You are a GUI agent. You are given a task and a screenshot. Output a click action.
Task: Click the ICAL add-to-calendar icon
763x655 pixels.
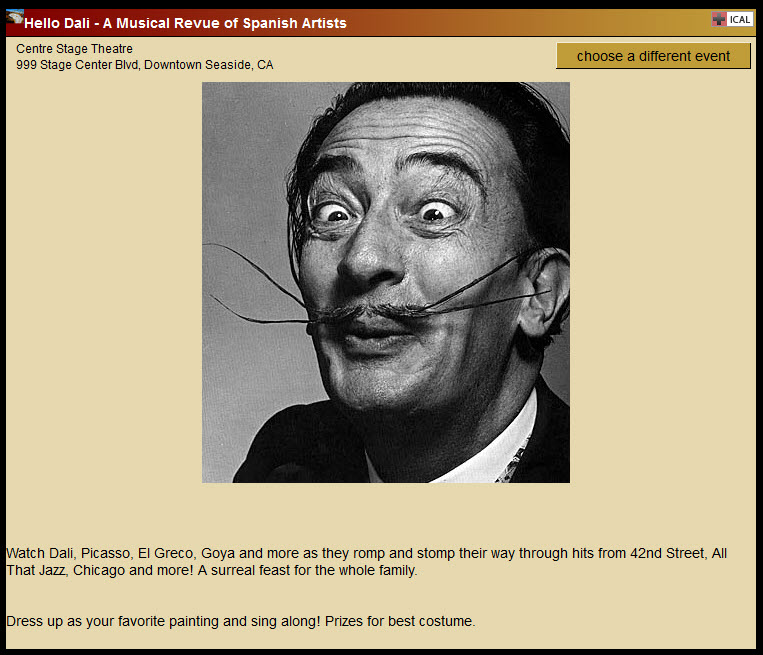point(732,19)
